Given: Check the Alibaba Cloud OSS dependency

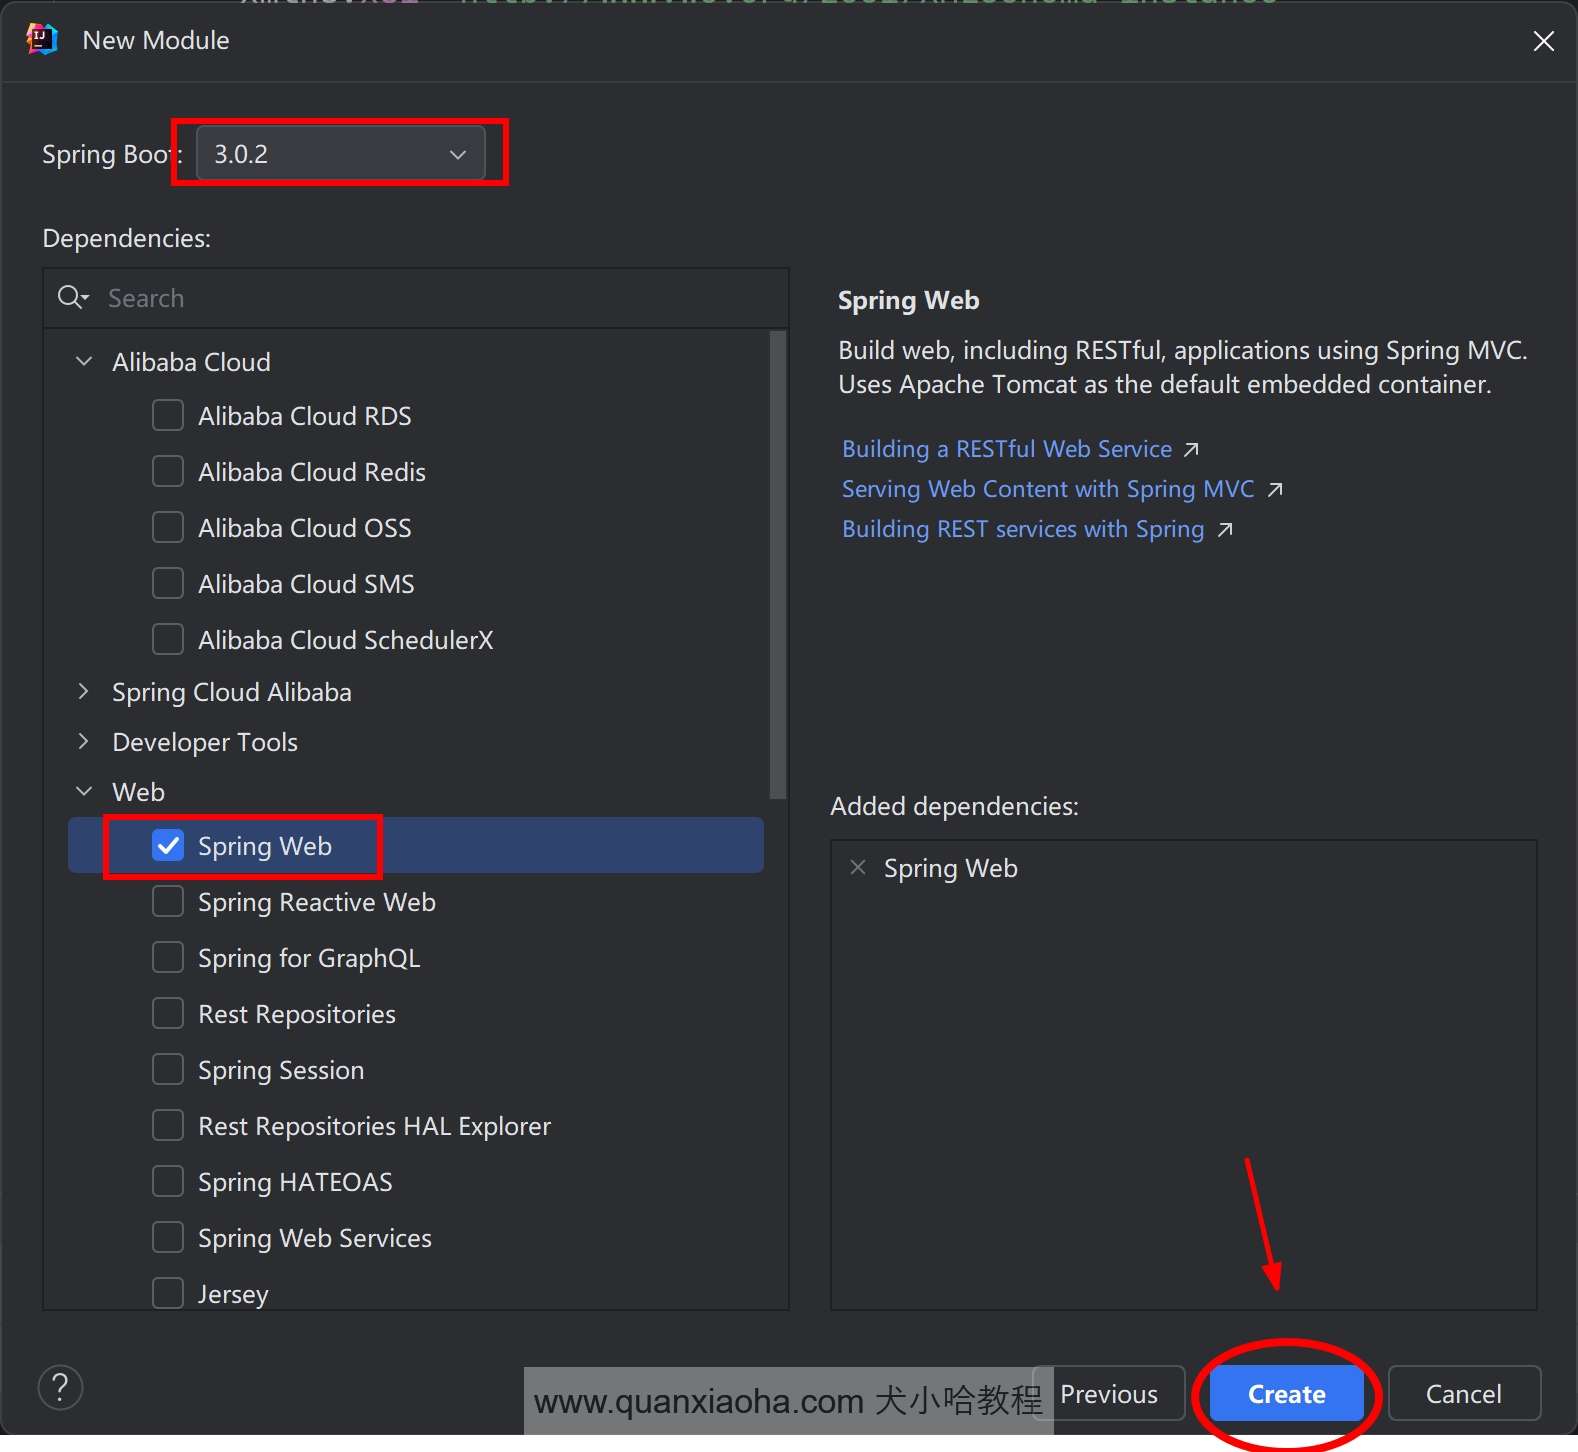Looking at the screenshot, I should (168, 527).
